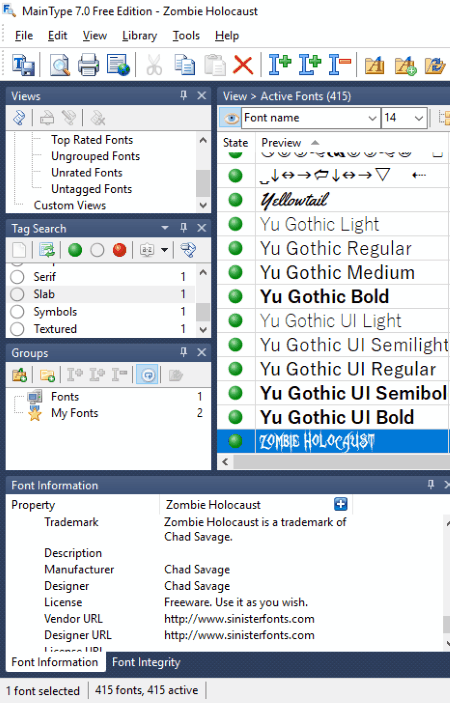Click the red Delete X icon
Viewport: 450px width, 703px height.
pyautogui.click(x=243, y=65)
